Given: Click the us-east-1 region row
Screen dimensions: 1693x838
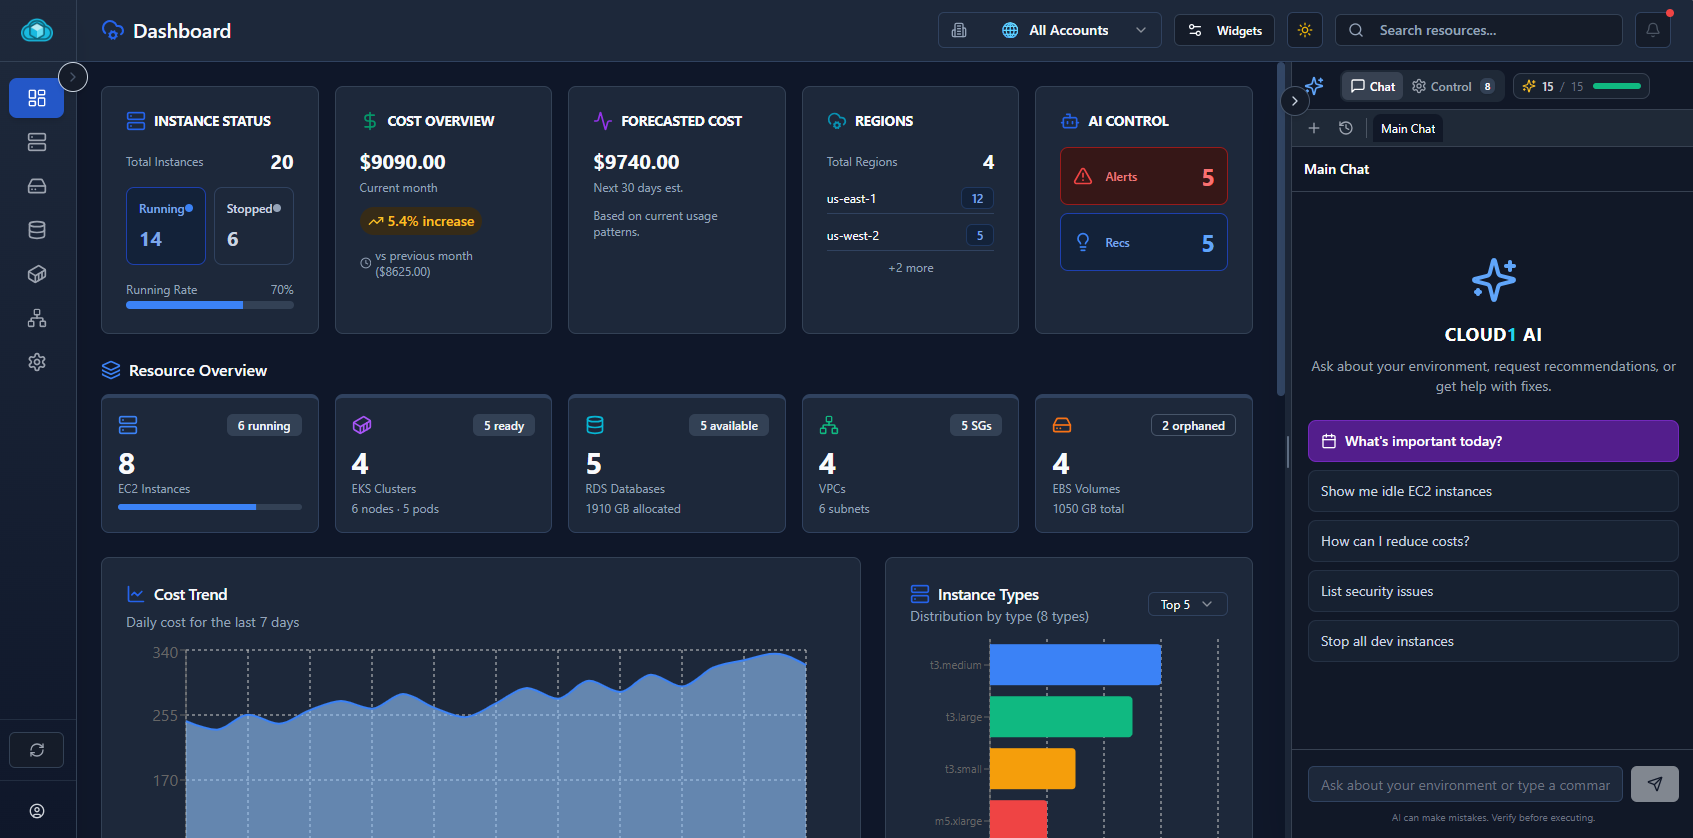Looking at the screenshot, I should [910, 199].
